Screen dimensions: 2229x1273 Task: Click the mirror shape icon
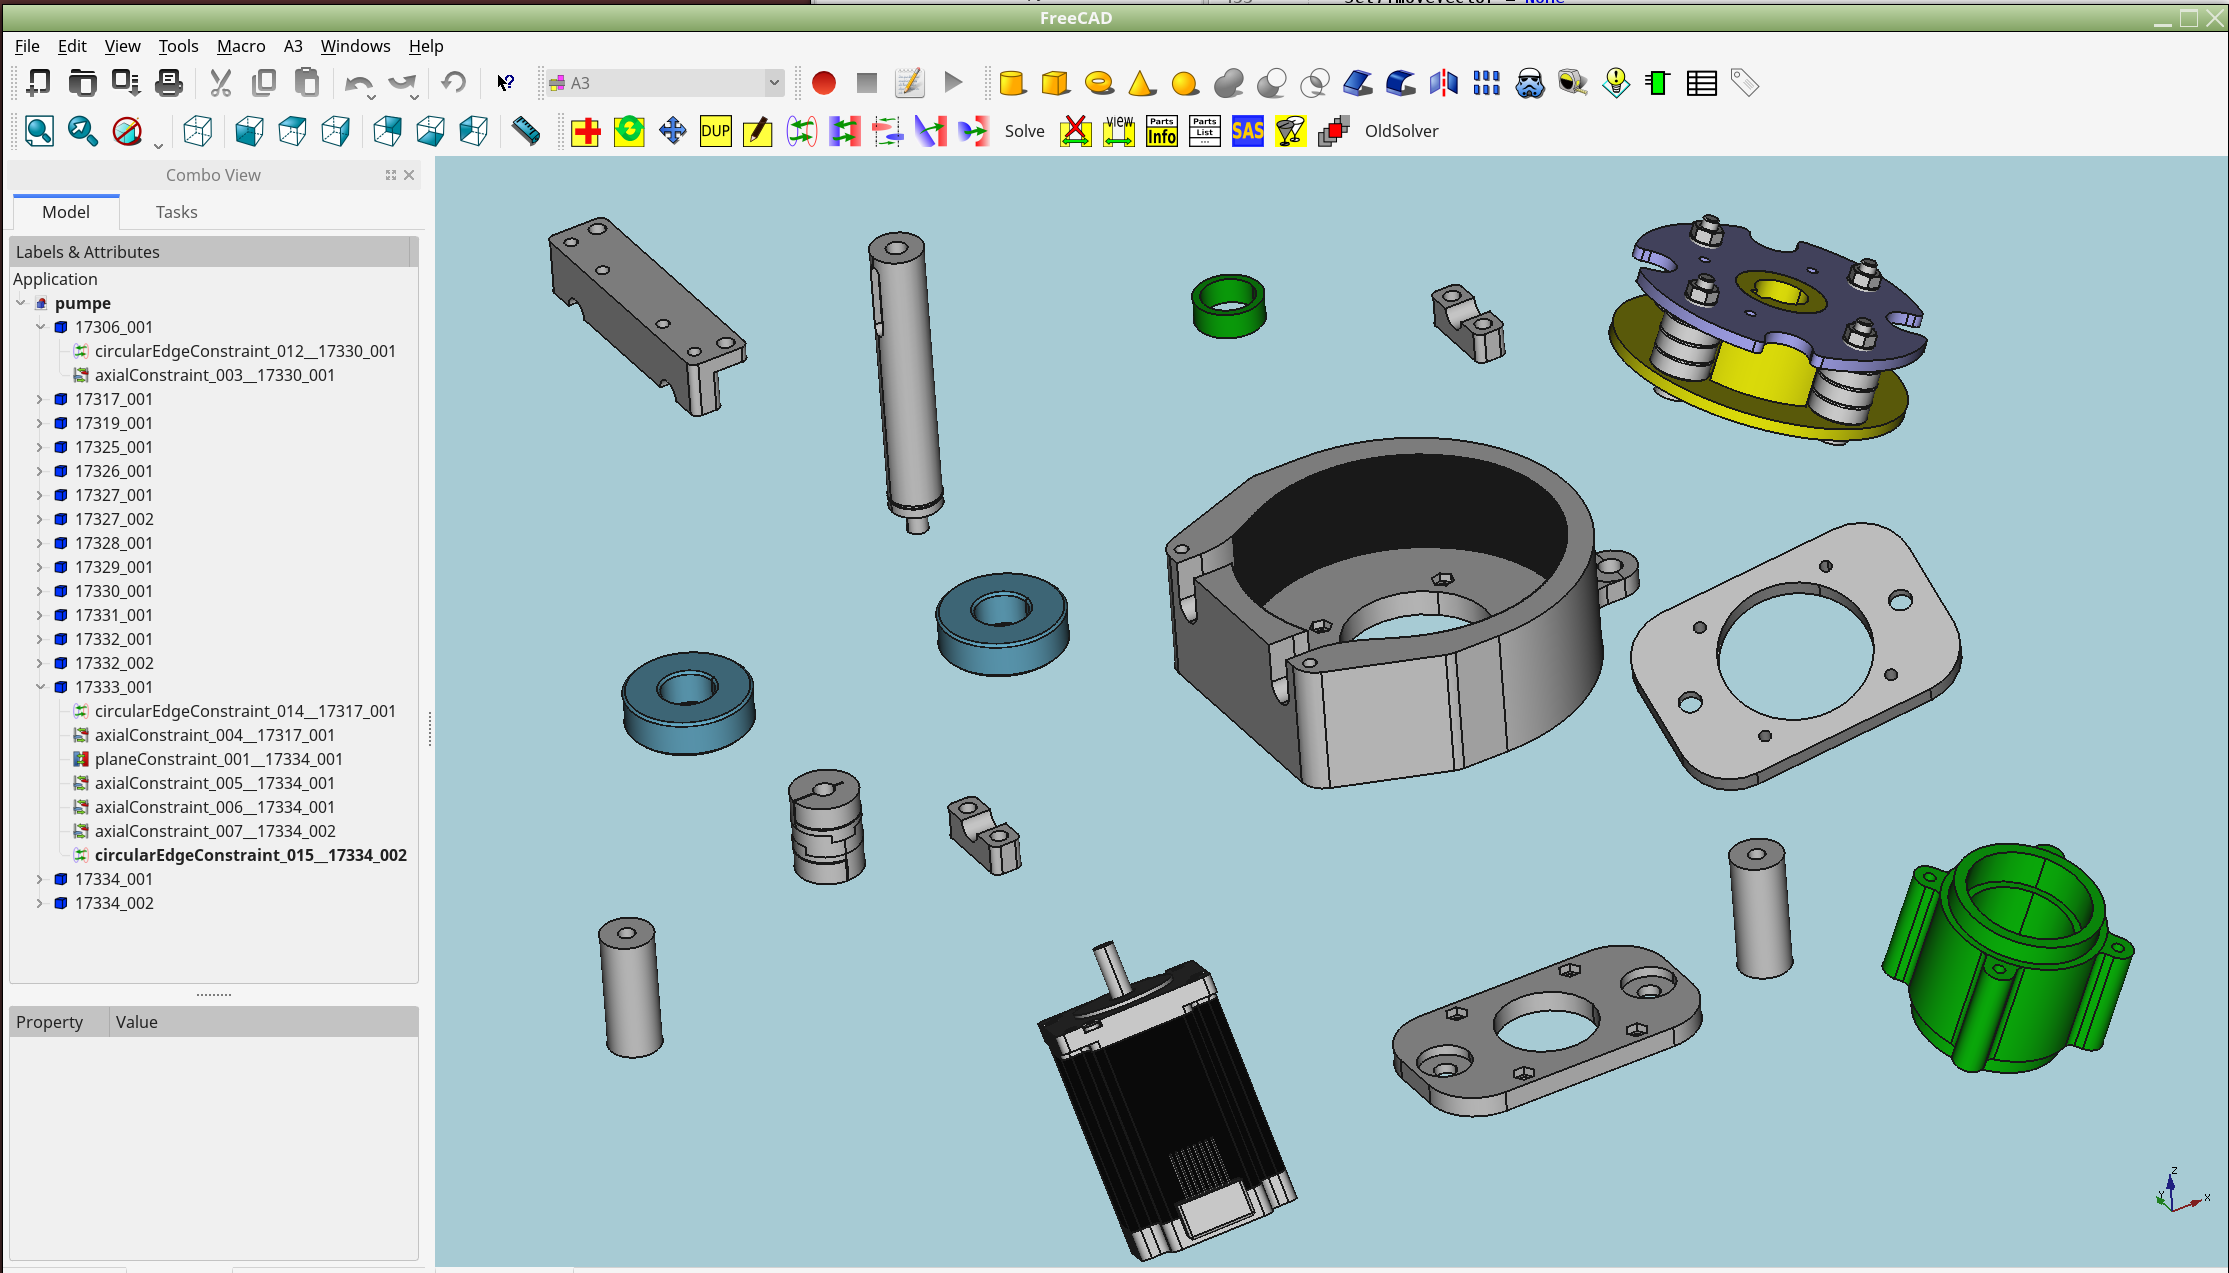click(x=1444, y=83)
